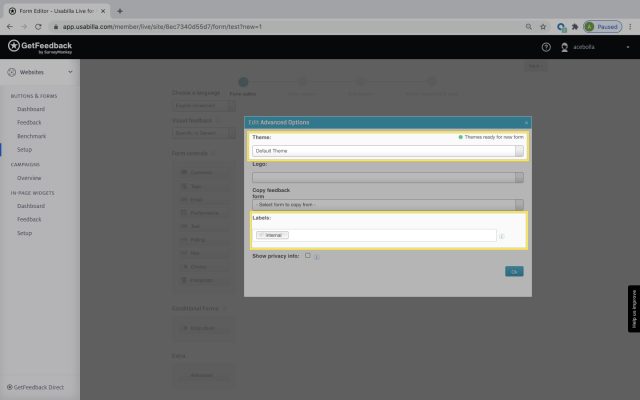Viewport: 640px width, 400px height.
Task: Click the Websites compass icon in sidebar
Action: (11, 72)
